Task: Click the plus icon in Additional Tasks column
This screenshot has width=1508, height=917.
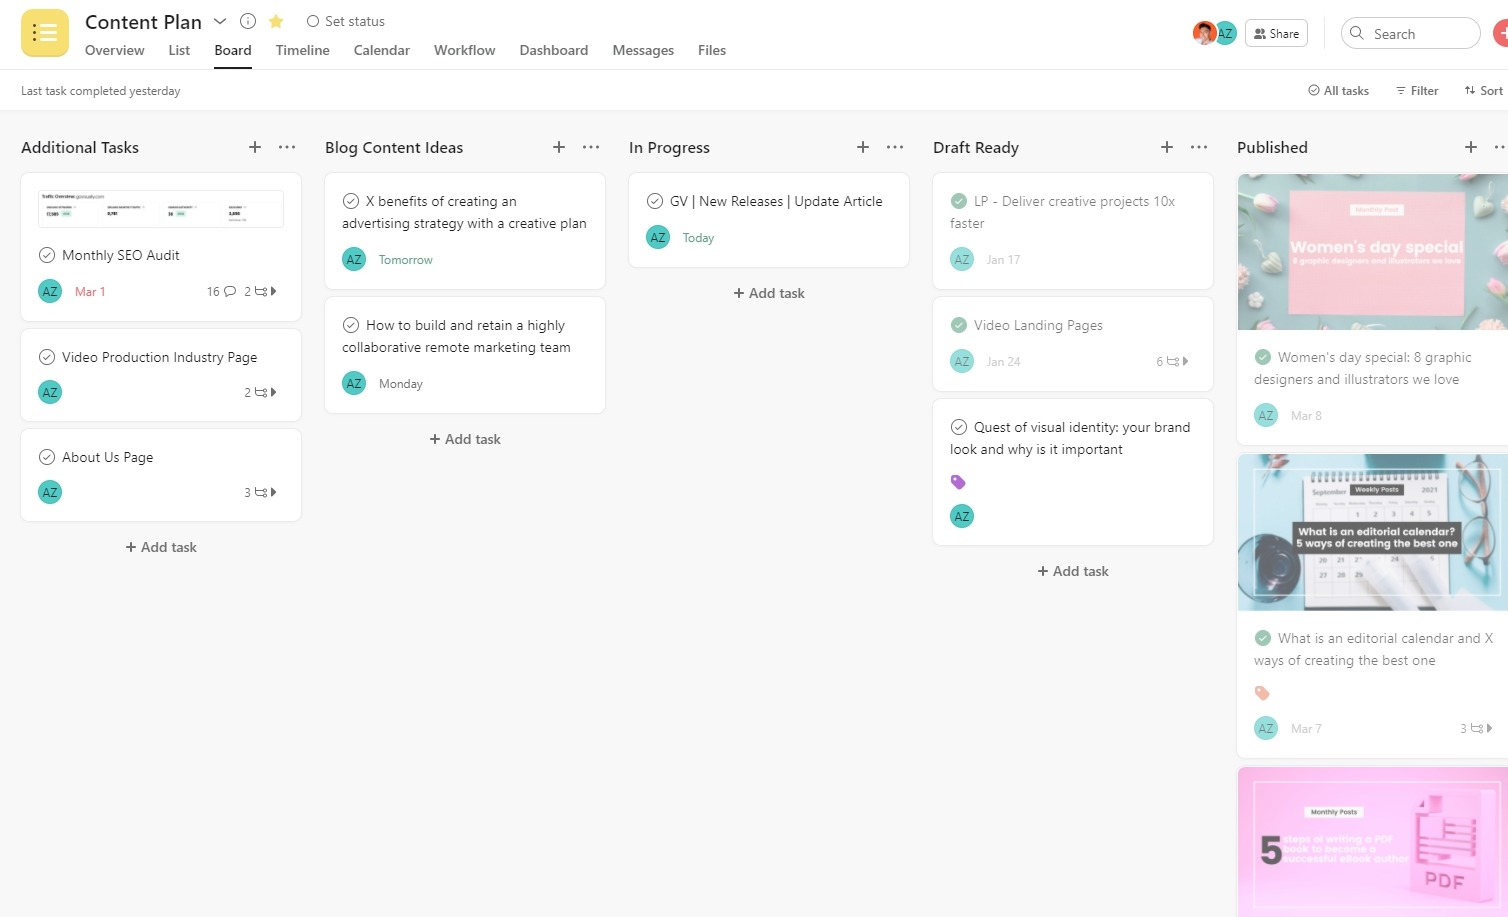Action: pyautogui.click(x=255, y=147)
